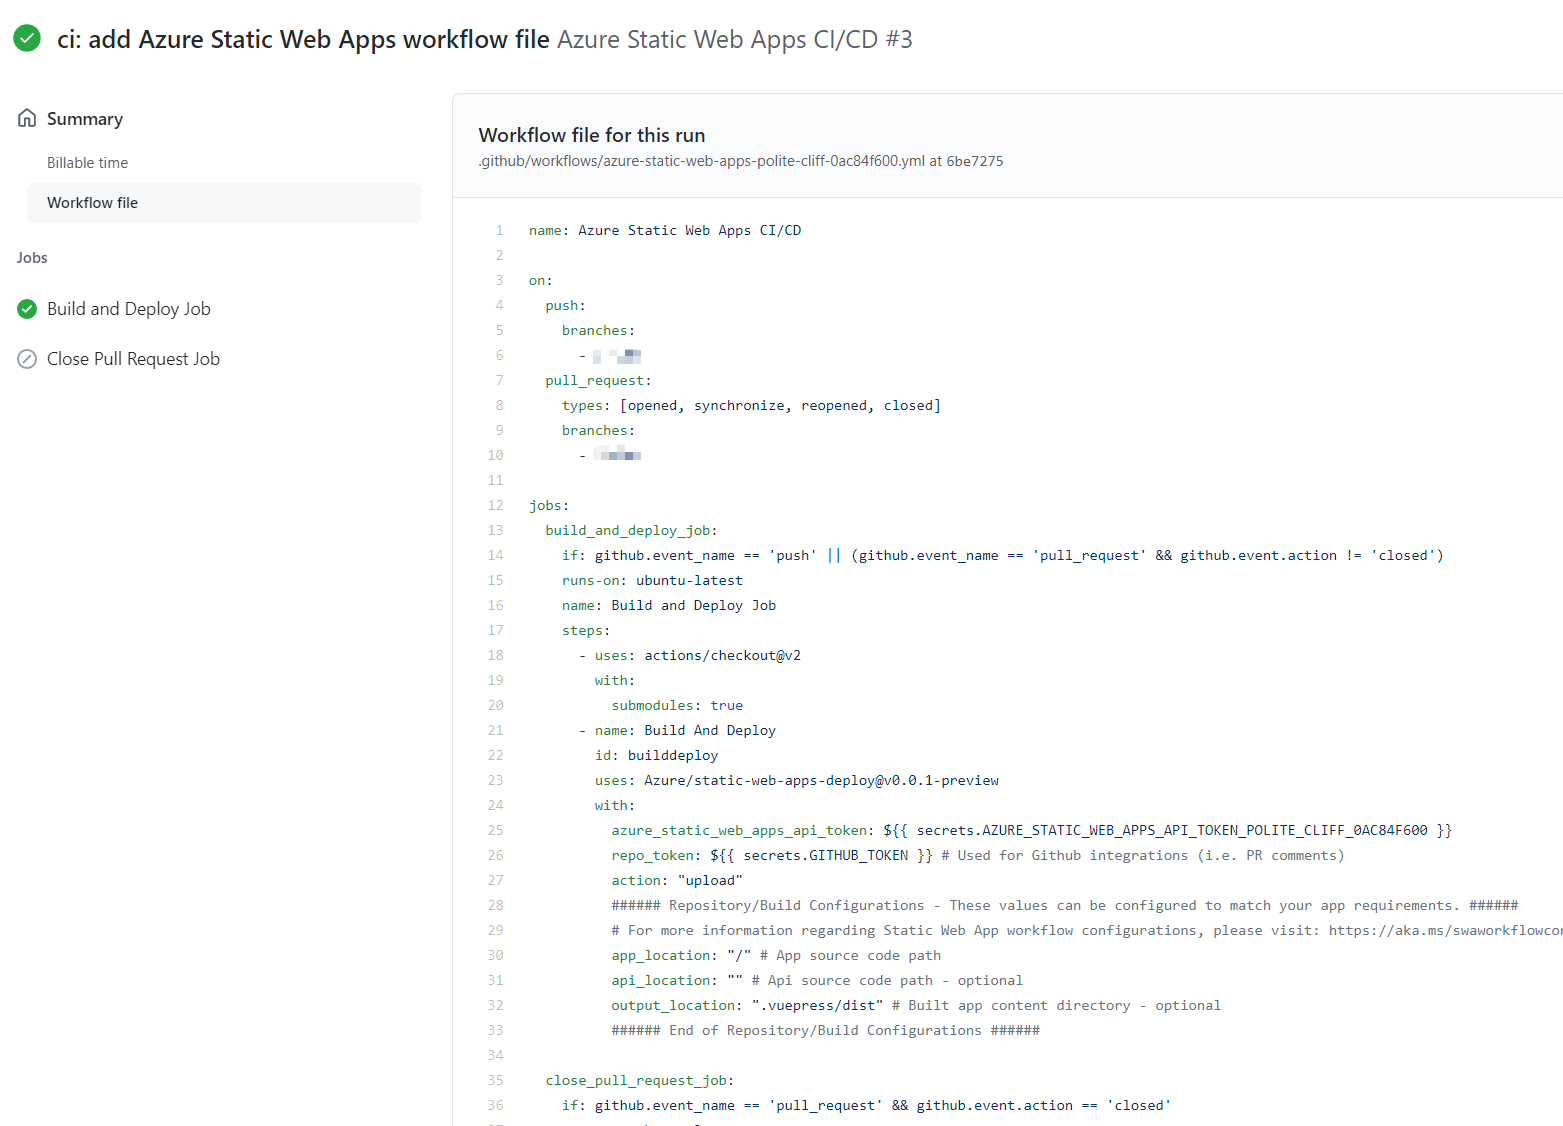Viewport: 1563px width, 1126px height.
Task: Click 'name: Azure Static Web Apps CI/CD' line
Action: coord(665,230)
